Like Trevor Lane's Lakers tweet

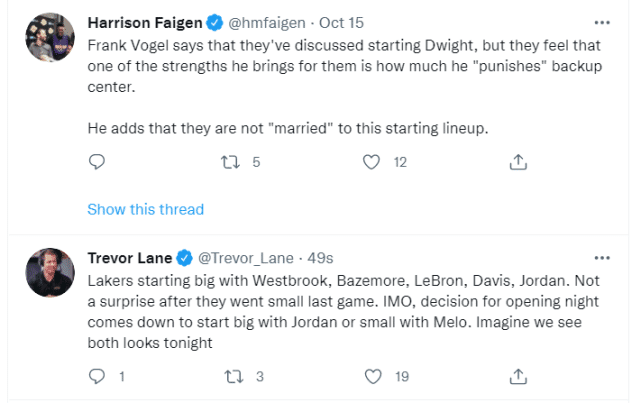[x=372, y=377]
